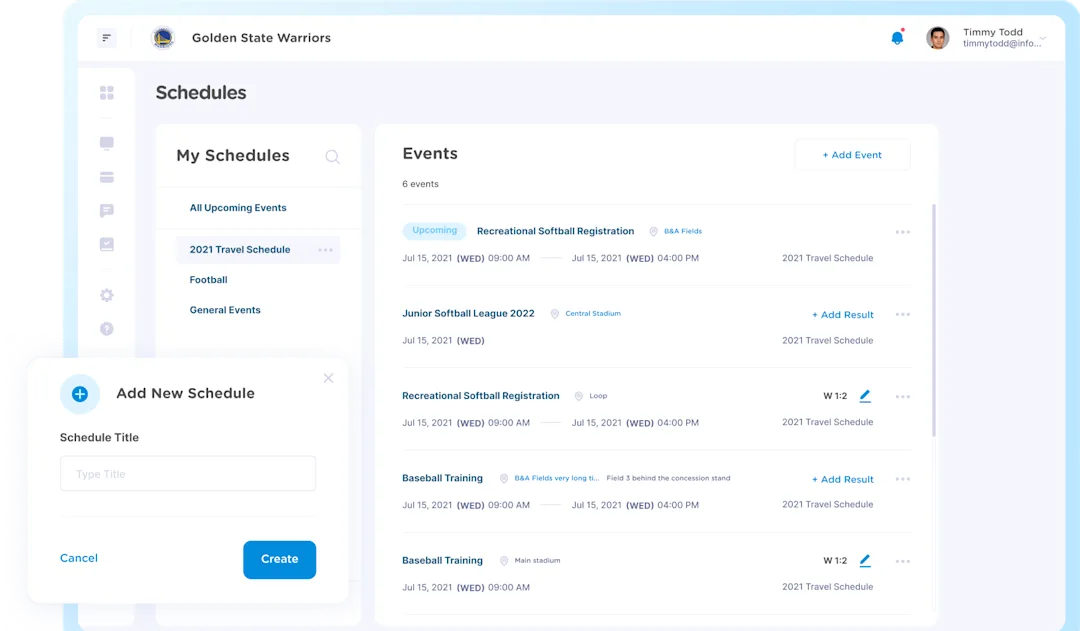1080x631 pixels.
Task: Click the W 1:2 result on Main stadium event
Action: (835, 561)
